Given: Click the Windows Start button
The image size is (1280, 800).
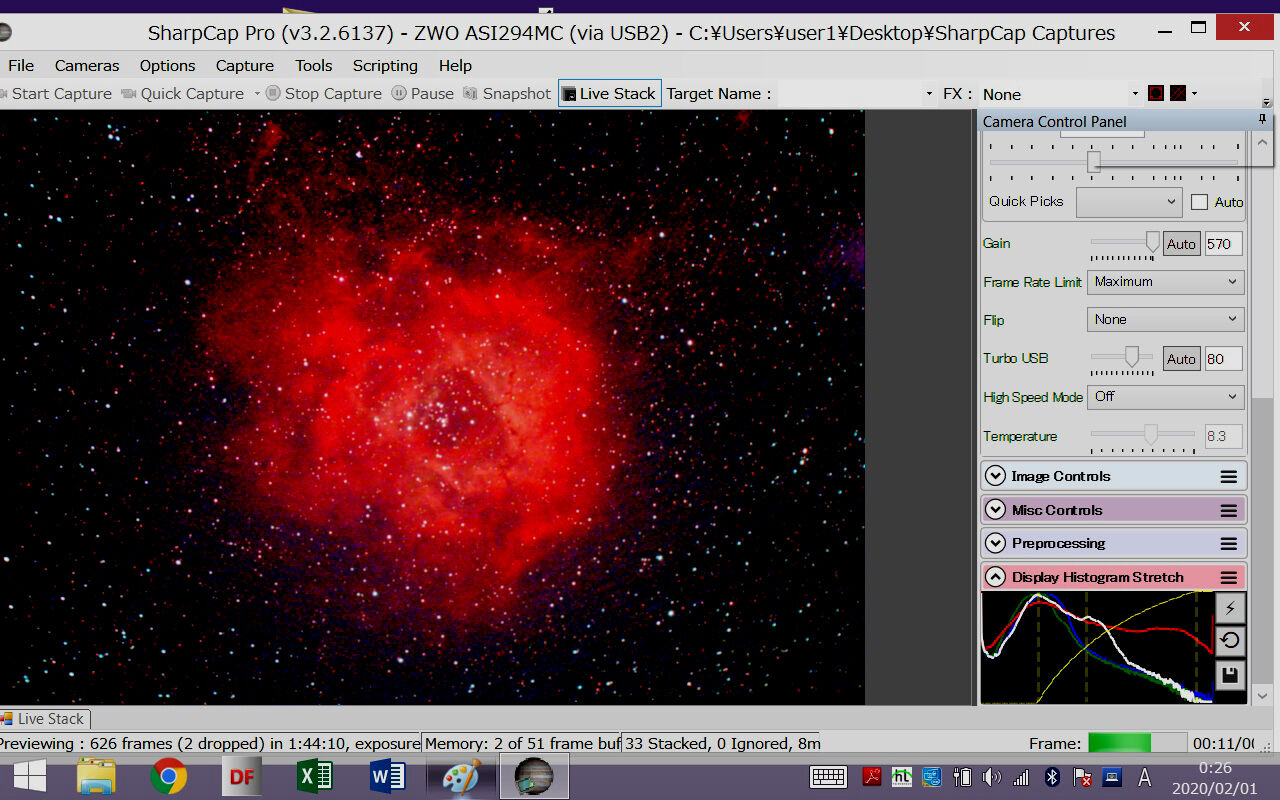Looking at the screenshot, I should click(x=29, y=776).
